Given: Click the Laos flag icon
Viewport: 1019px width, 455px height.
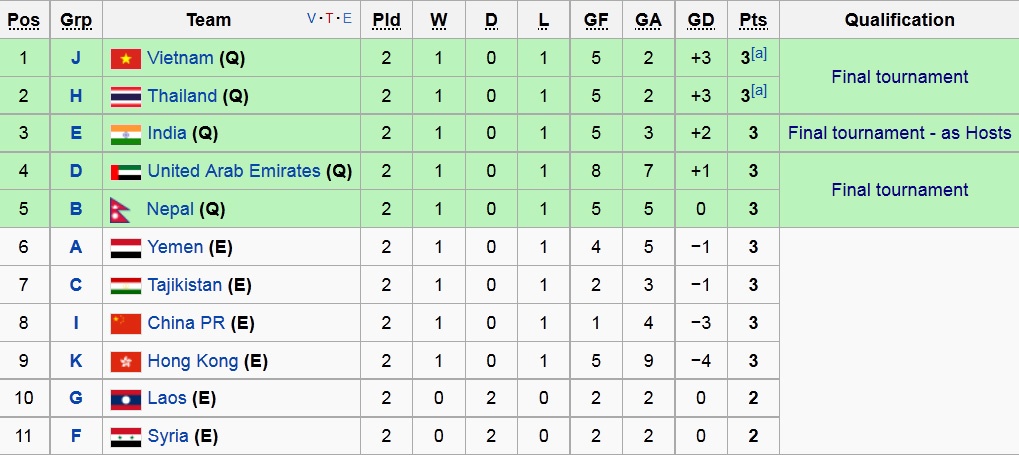Looking at the screenshot, I should pos(125,399).
